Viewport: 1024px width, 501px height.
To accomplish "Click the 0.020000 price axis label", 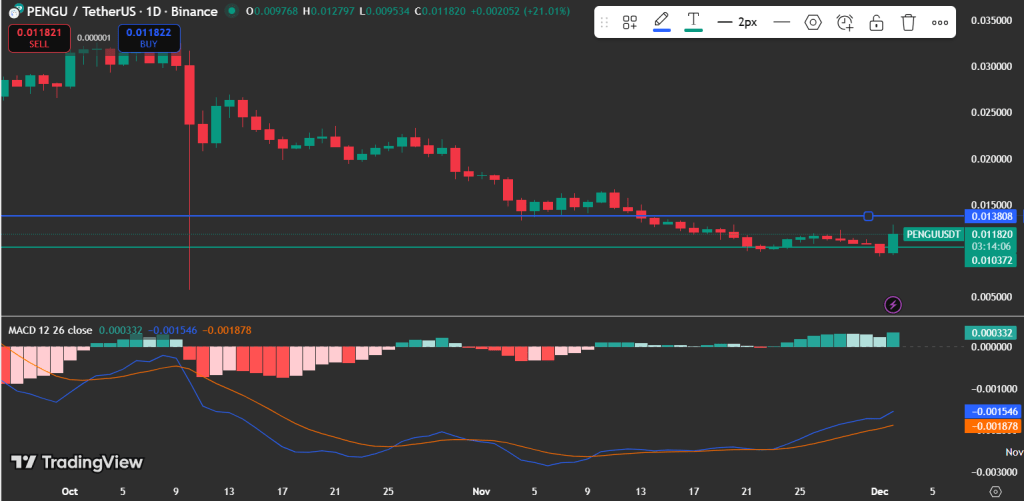I will [x=989, y=159].
